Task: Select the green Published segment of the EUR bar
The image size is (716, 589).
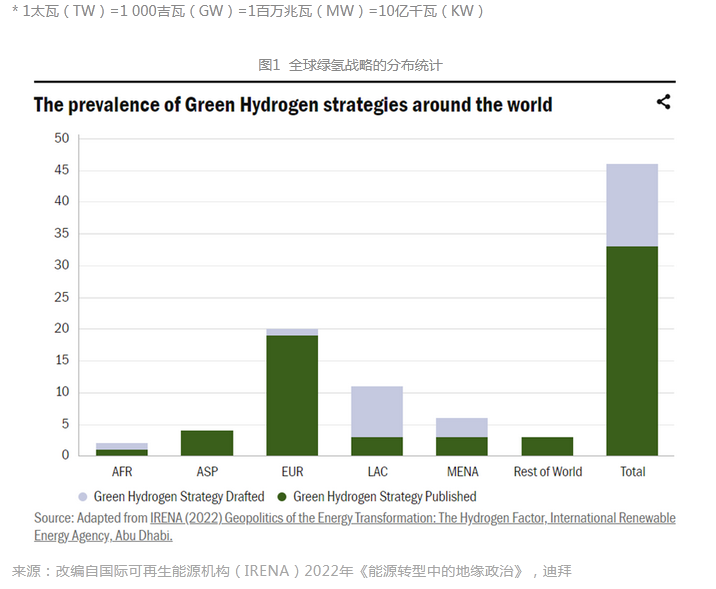Action: (x=292, y=395)
